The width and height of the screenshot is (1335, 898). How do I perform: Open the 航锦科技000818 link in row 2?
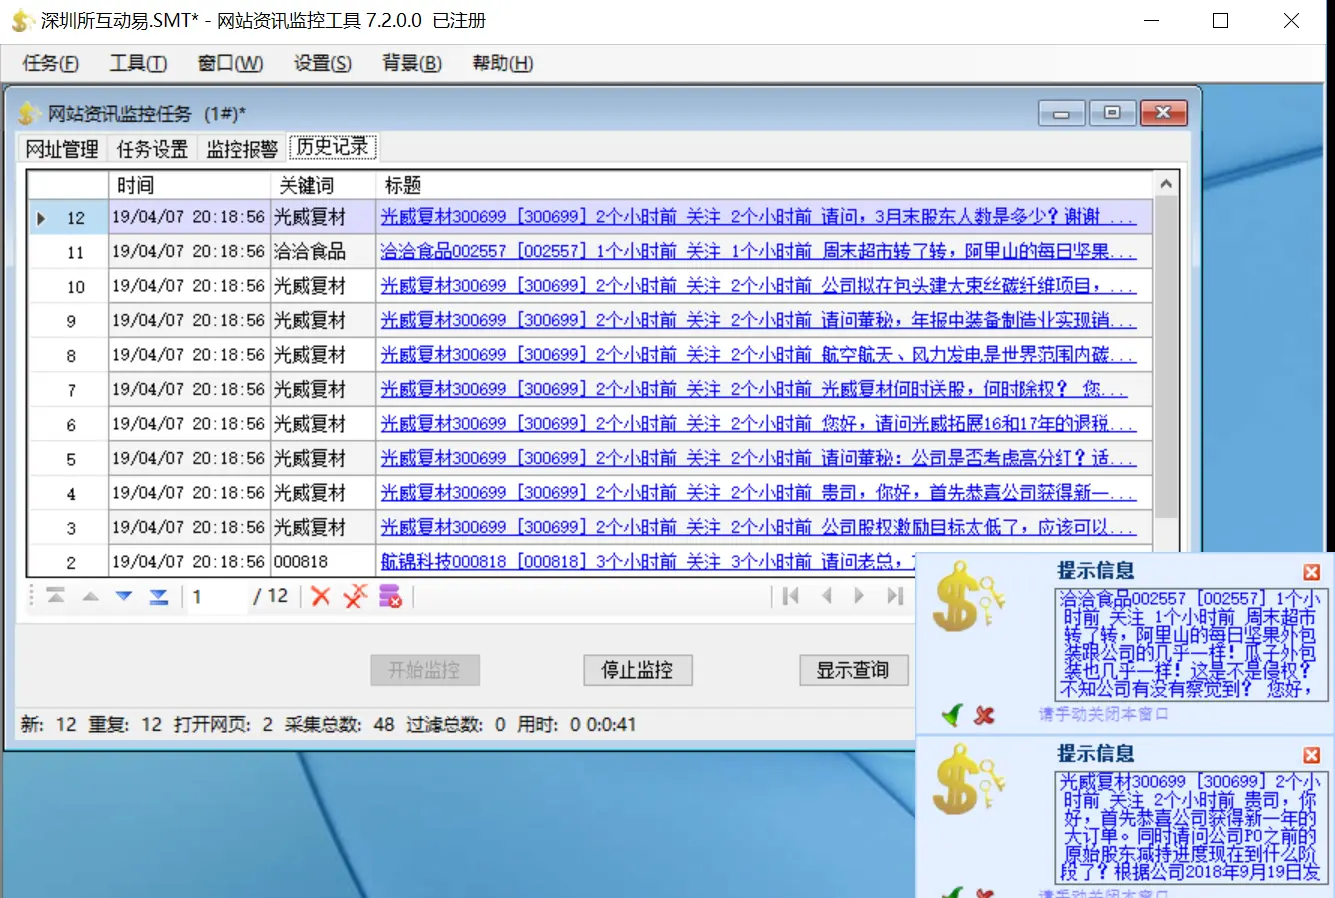click(647, 562)
